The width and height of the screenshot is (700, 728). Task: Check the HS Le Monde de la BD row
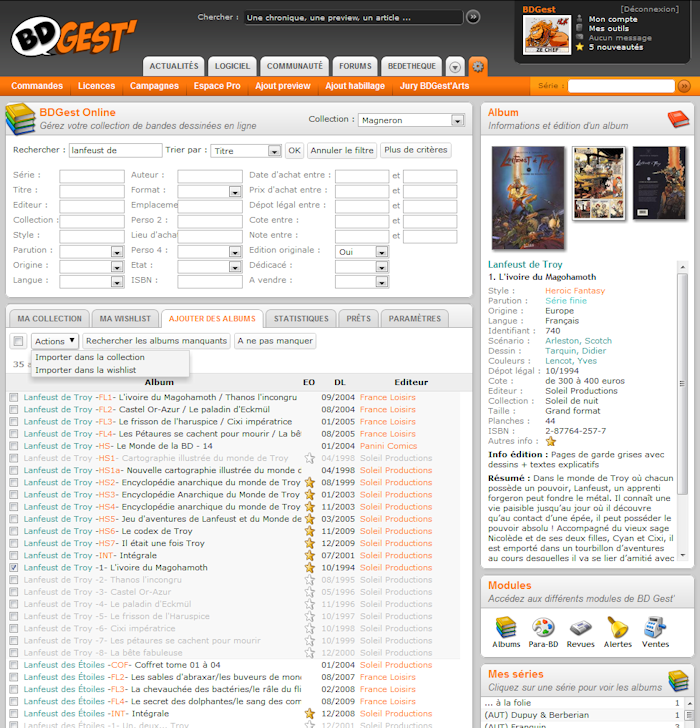[x=14, y=446]
